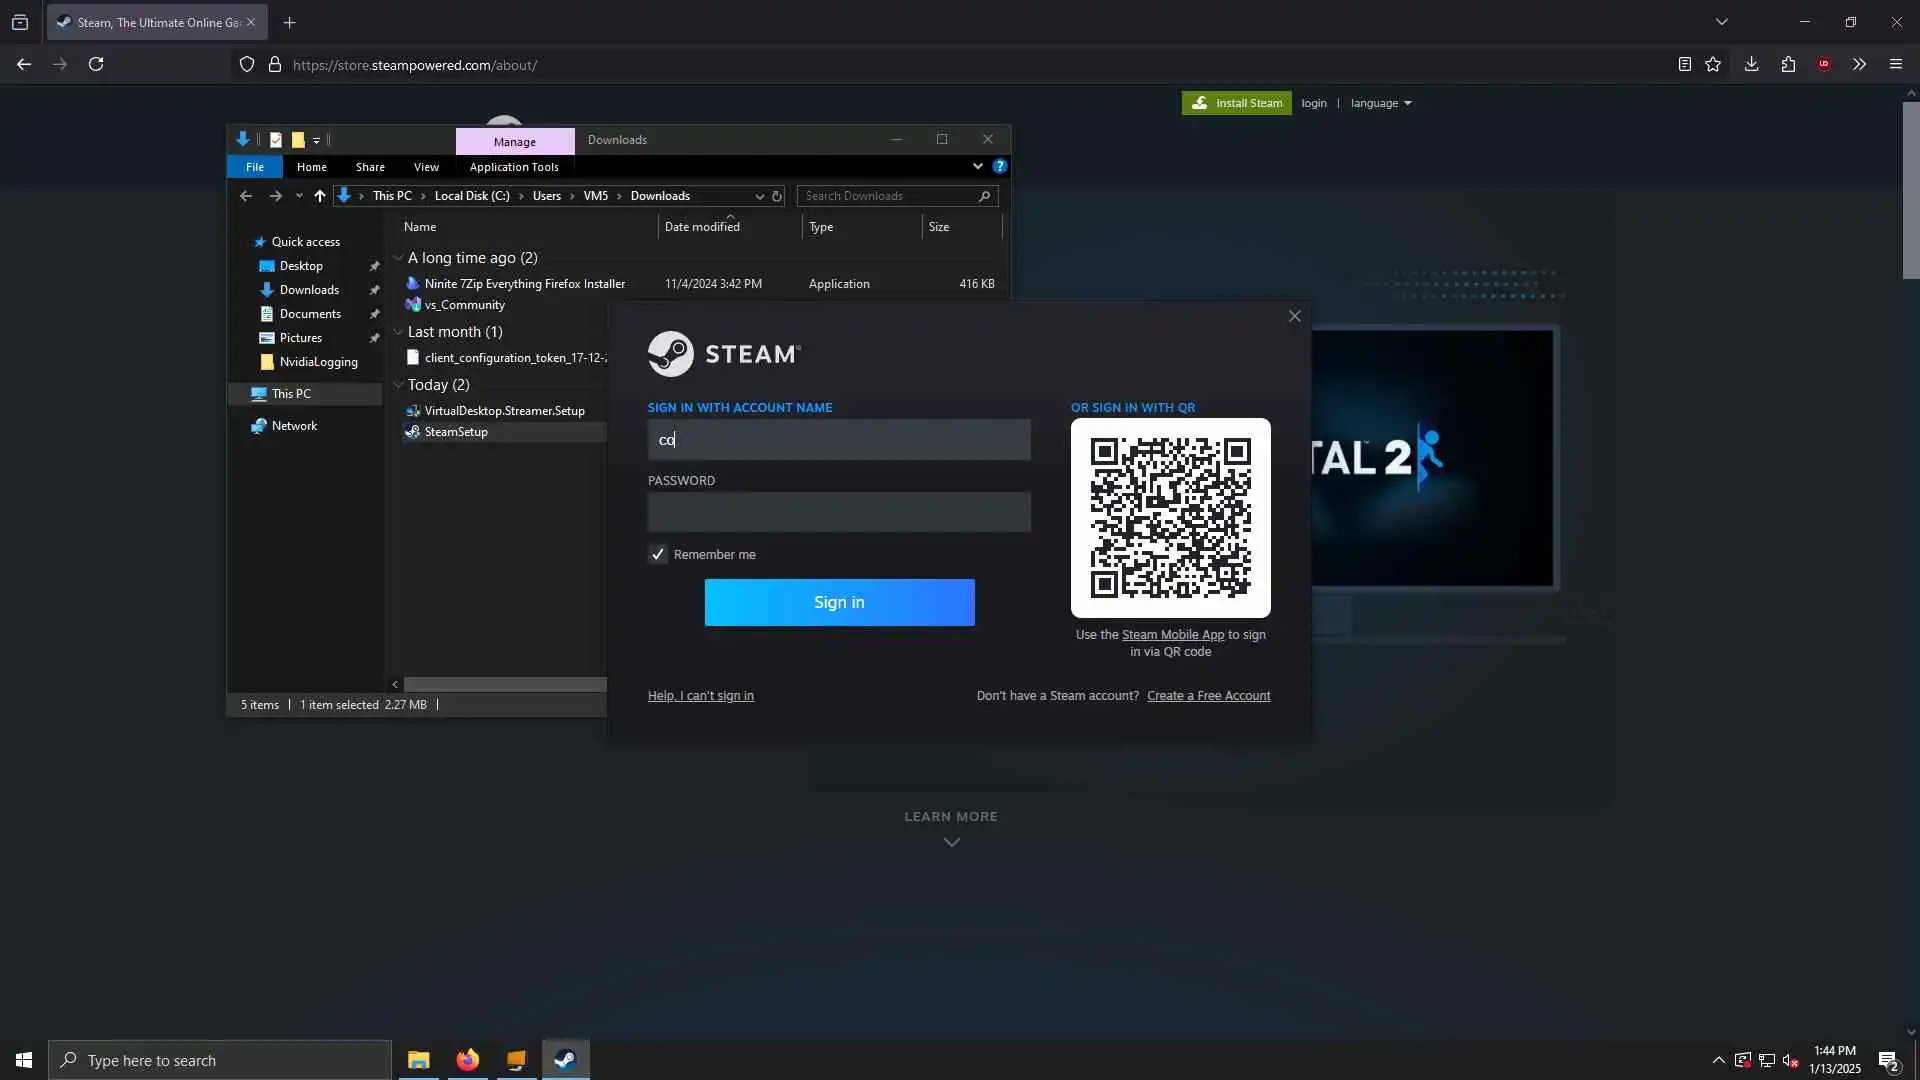1920x1080 pixels.
Task: Click the Firefox downloads arrow icon
Action: coord(1751,64)
